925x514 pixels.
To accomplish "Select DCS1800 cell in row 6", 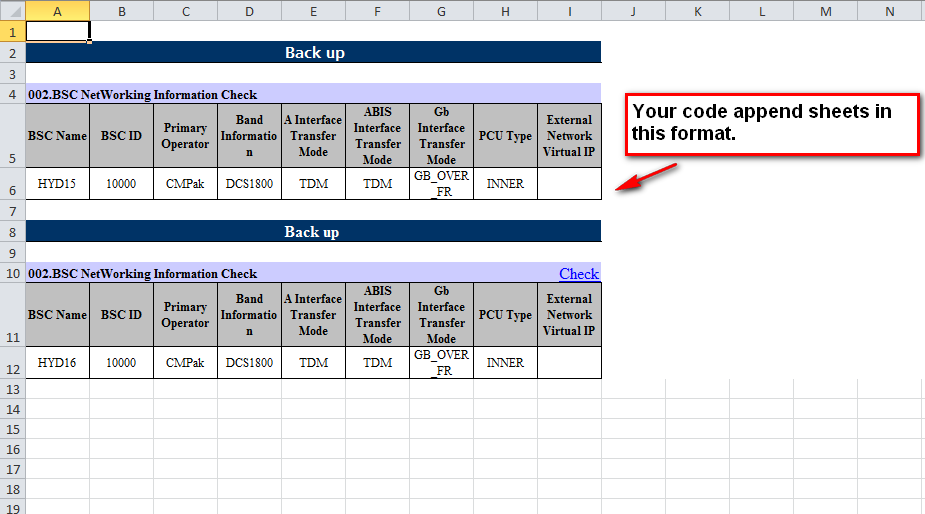I will tap(250, 184).
